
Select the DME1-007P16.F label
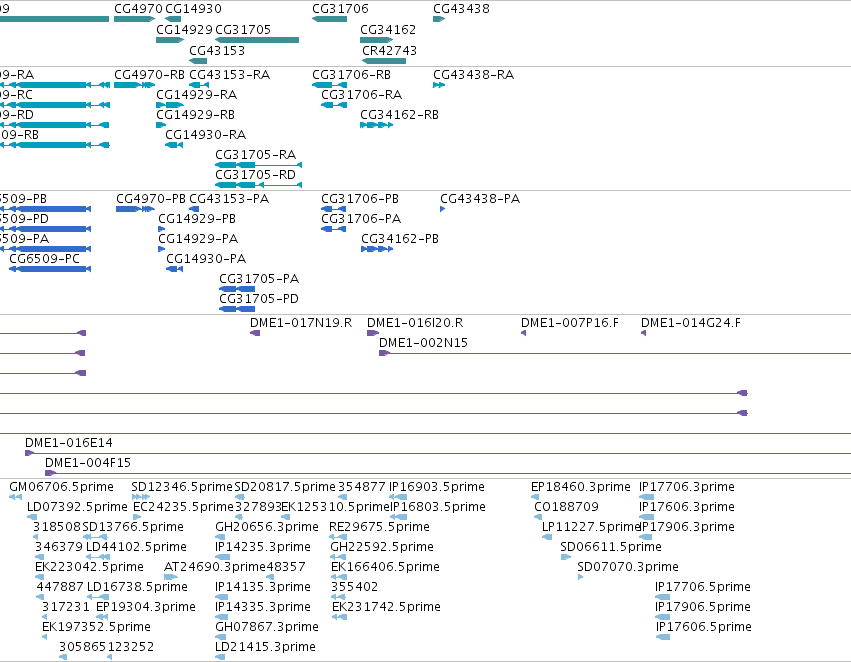pyautogui.click(x=570, y=323)
